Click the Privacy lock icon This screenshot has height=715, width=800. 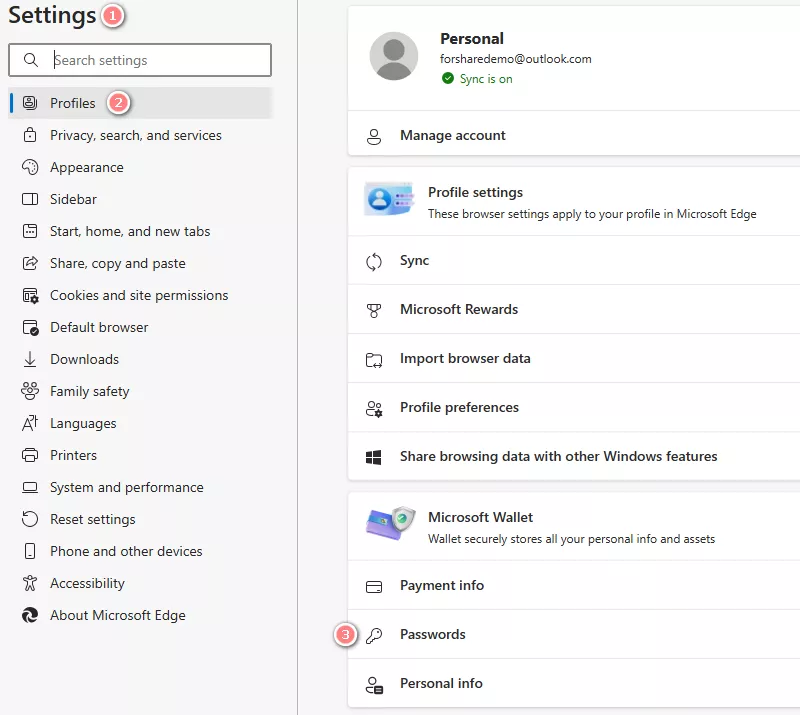[x=30, y=135]
